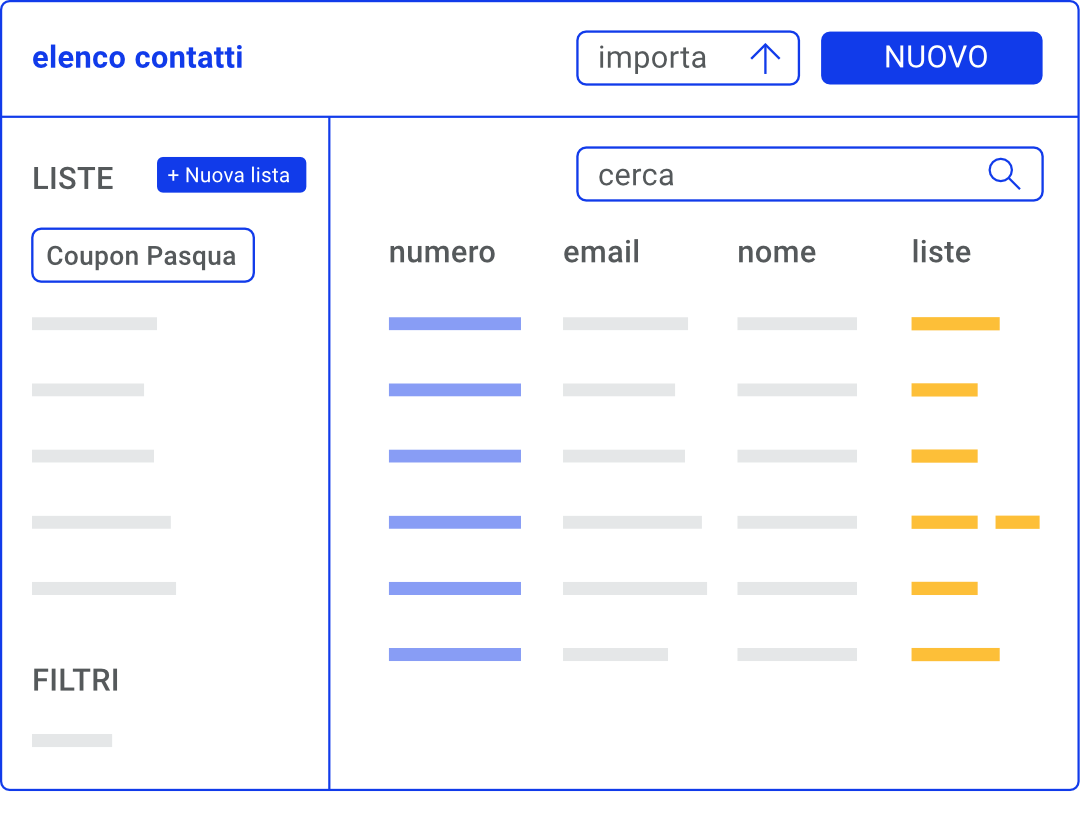
Task: Open the nome column header
Action: [x=776, y=252]
